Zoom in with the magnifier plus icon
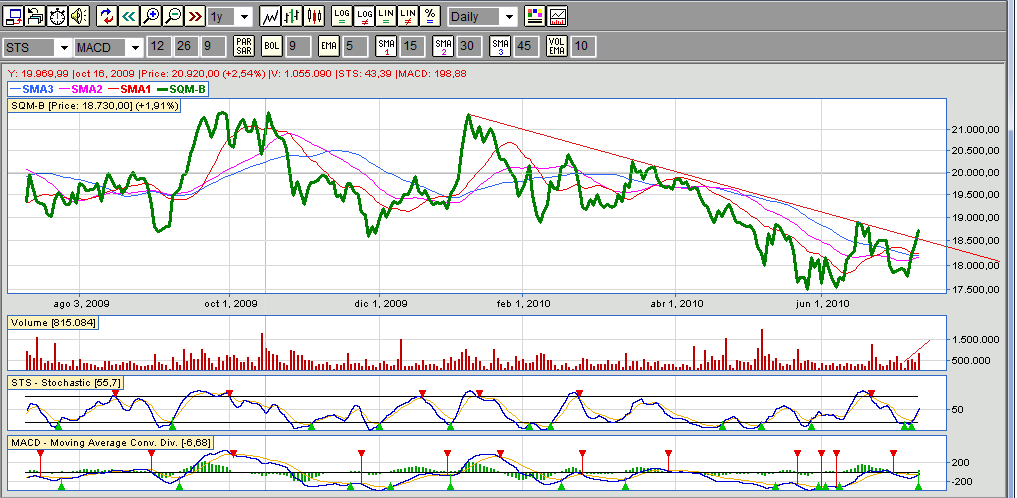This screenshot has width=1017, height=498. pos(151,16)
